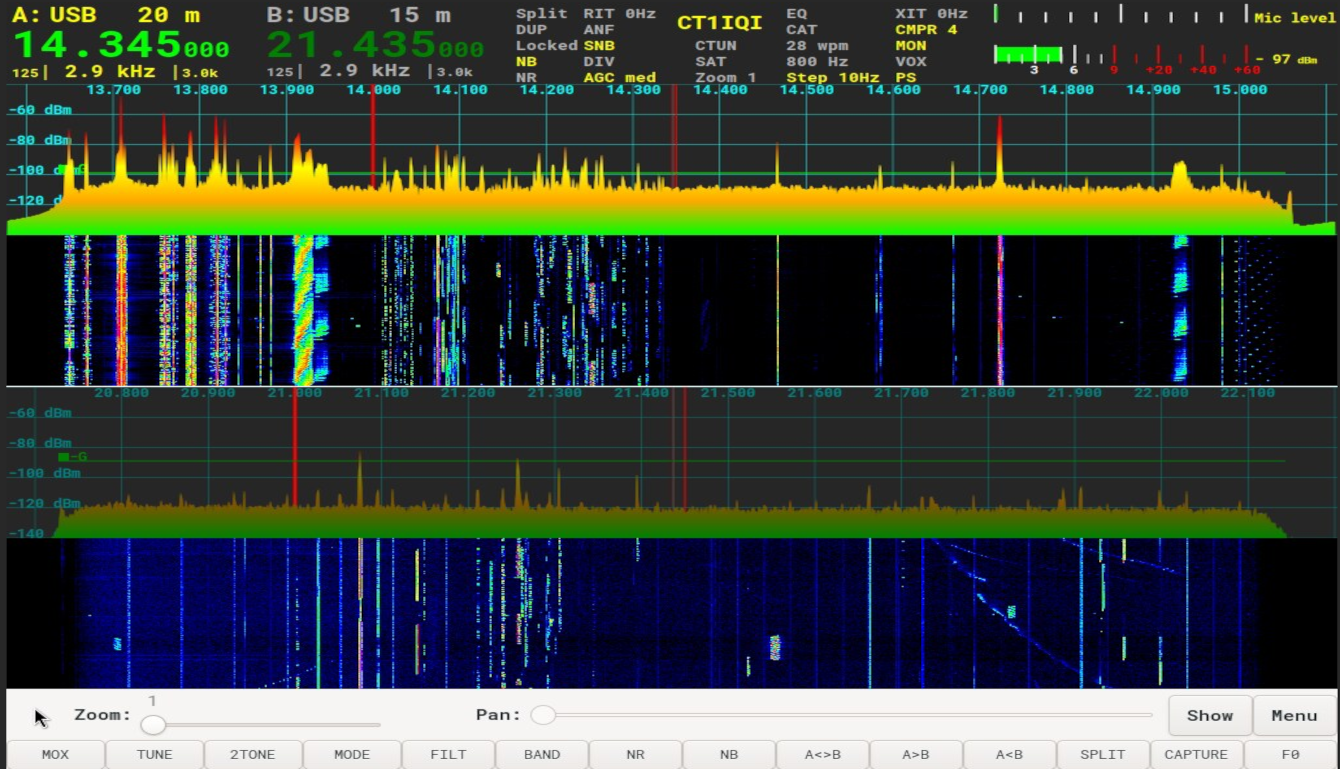Click the 21.000 frequency label

294,393
